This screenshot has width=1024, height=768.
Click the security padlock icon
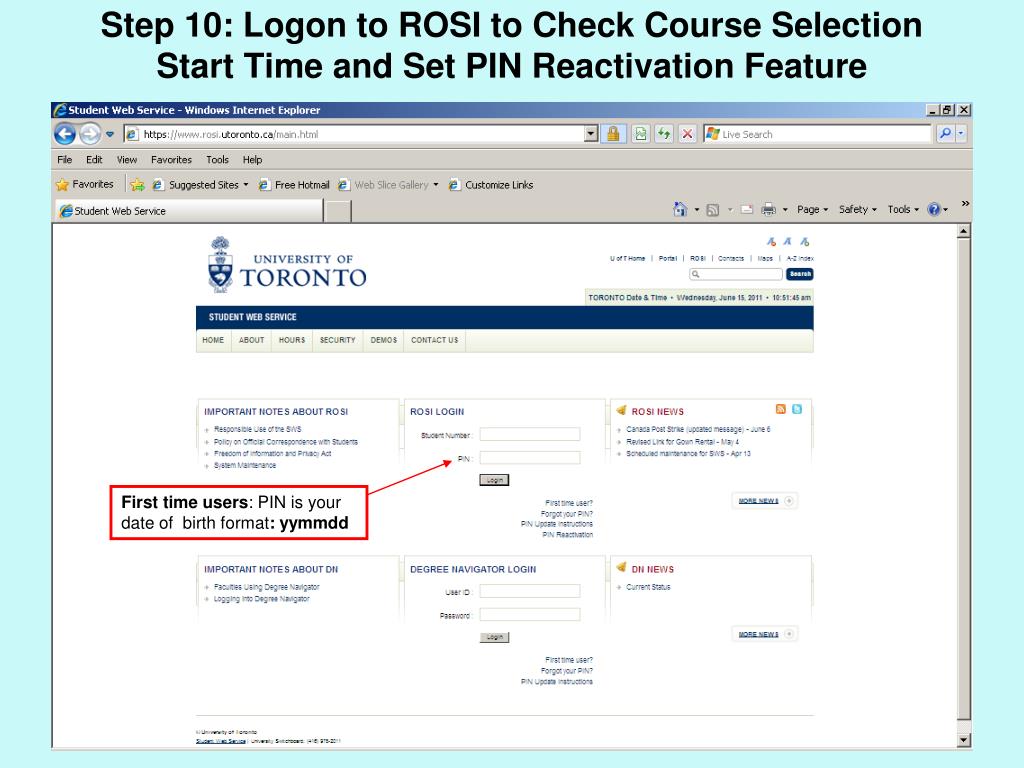pos(613,134)
